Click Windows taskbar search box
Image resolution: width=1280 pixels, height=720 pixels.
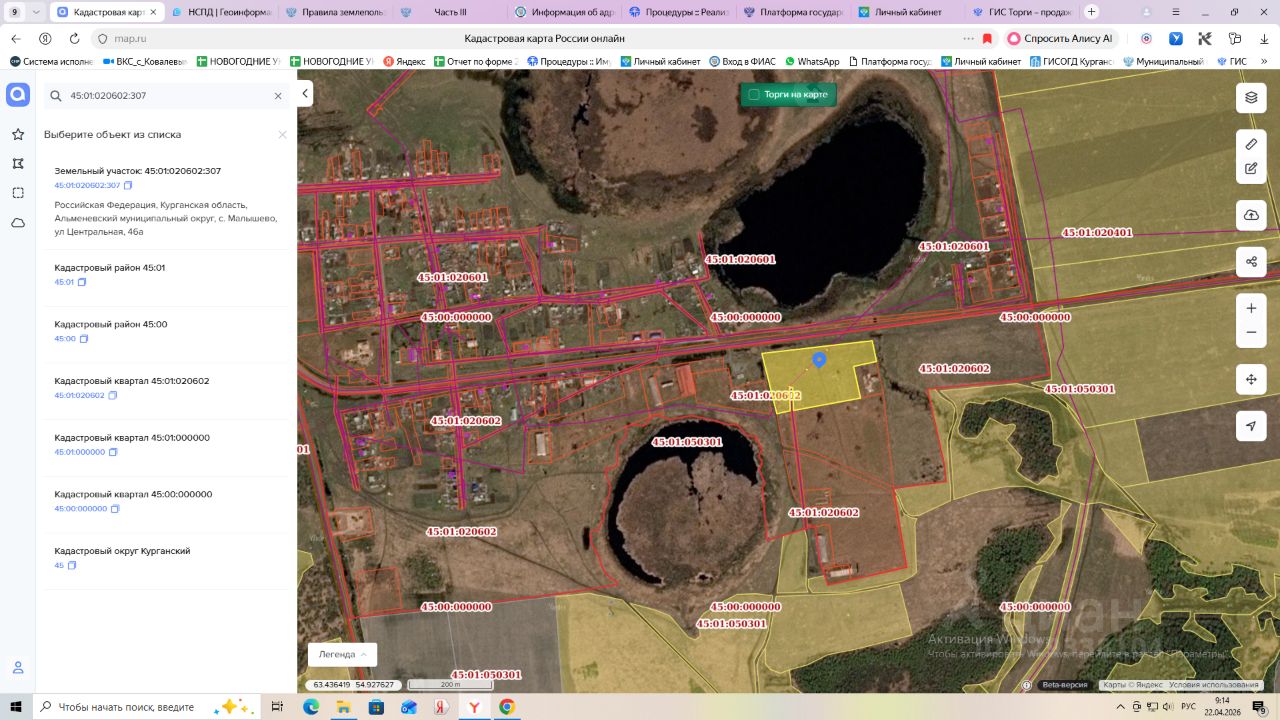(146, 707)
